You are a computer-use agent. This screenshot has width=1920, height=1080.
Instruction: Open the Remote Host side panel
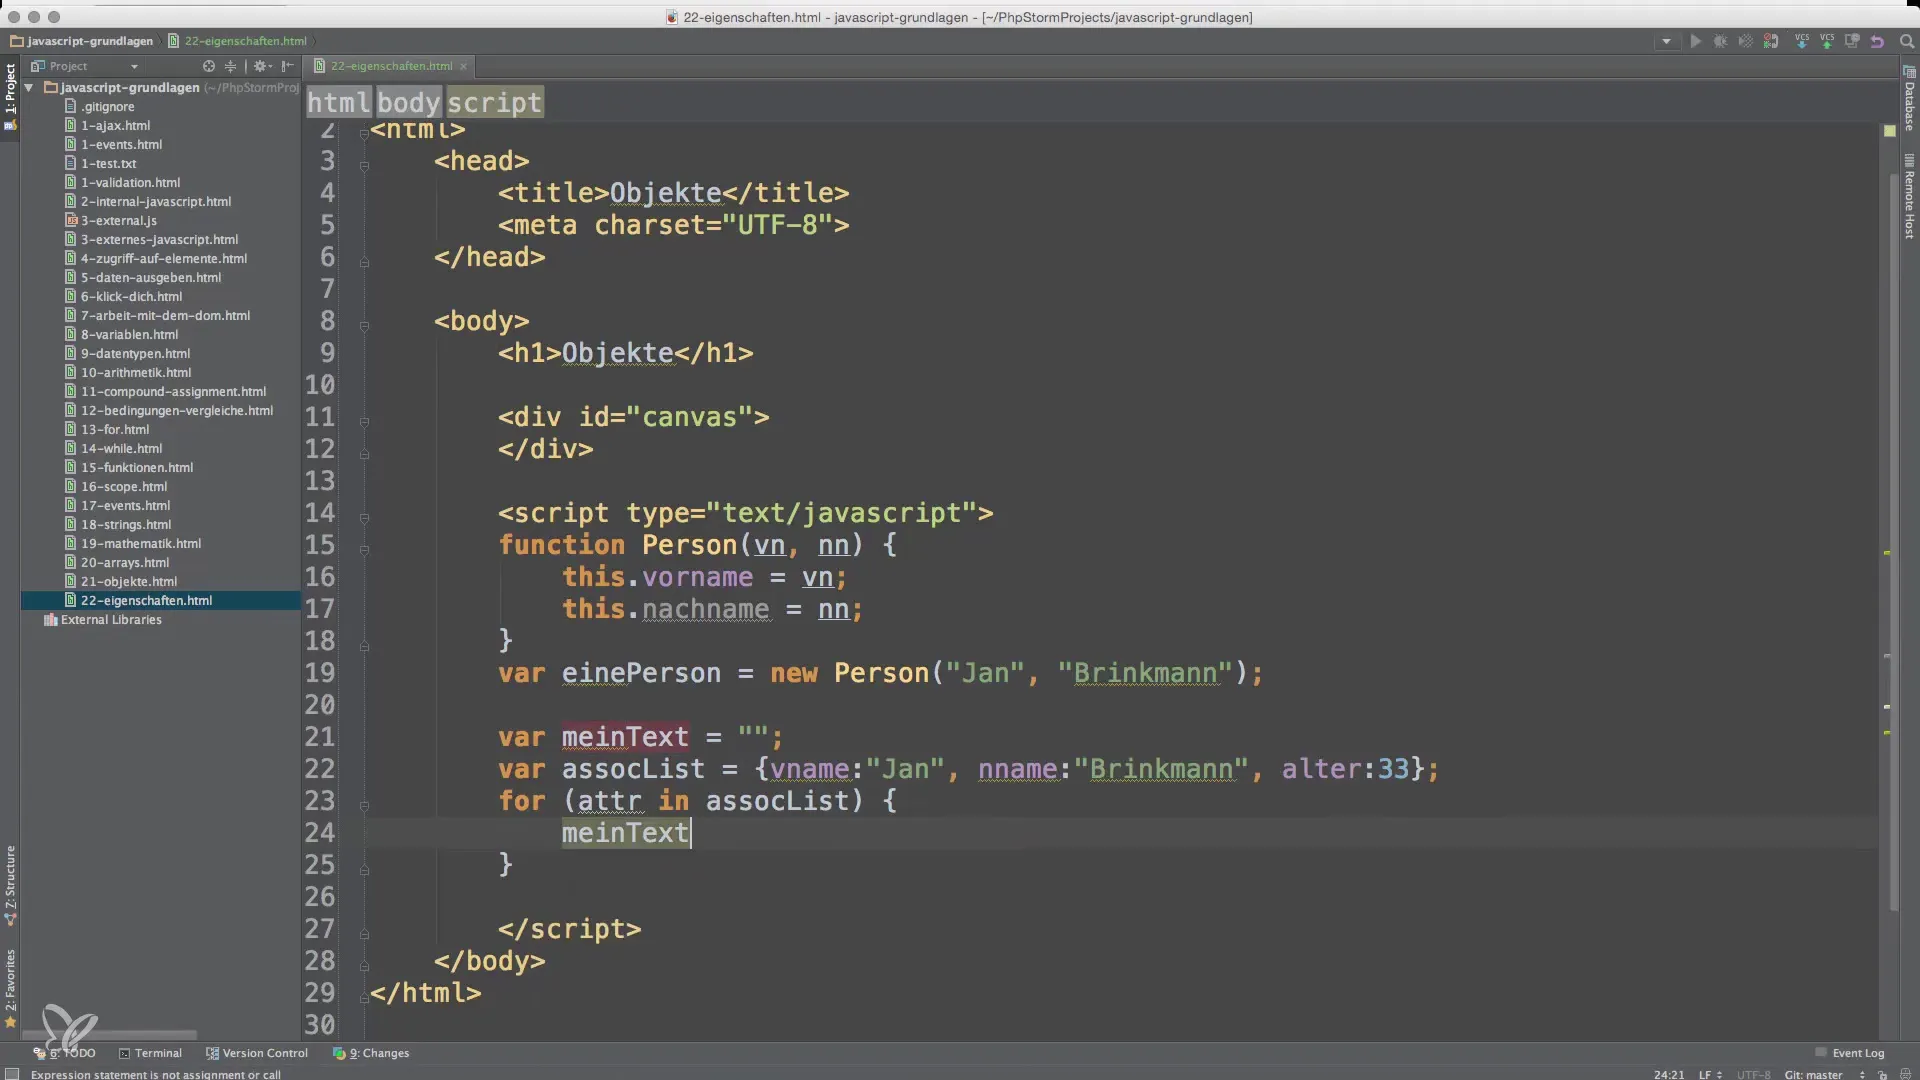pos(1909,196)
